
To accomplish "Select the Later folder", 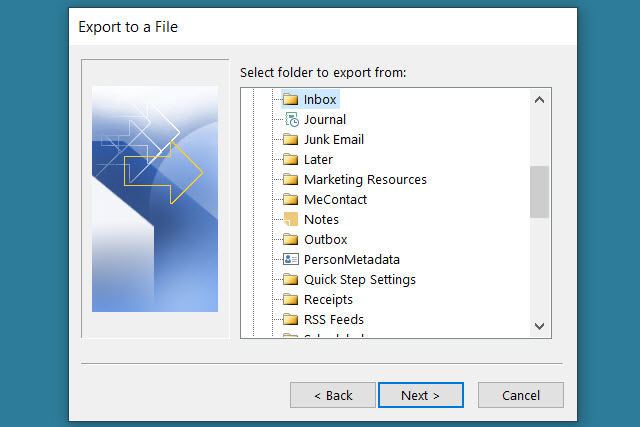I will tap(318, 160).
